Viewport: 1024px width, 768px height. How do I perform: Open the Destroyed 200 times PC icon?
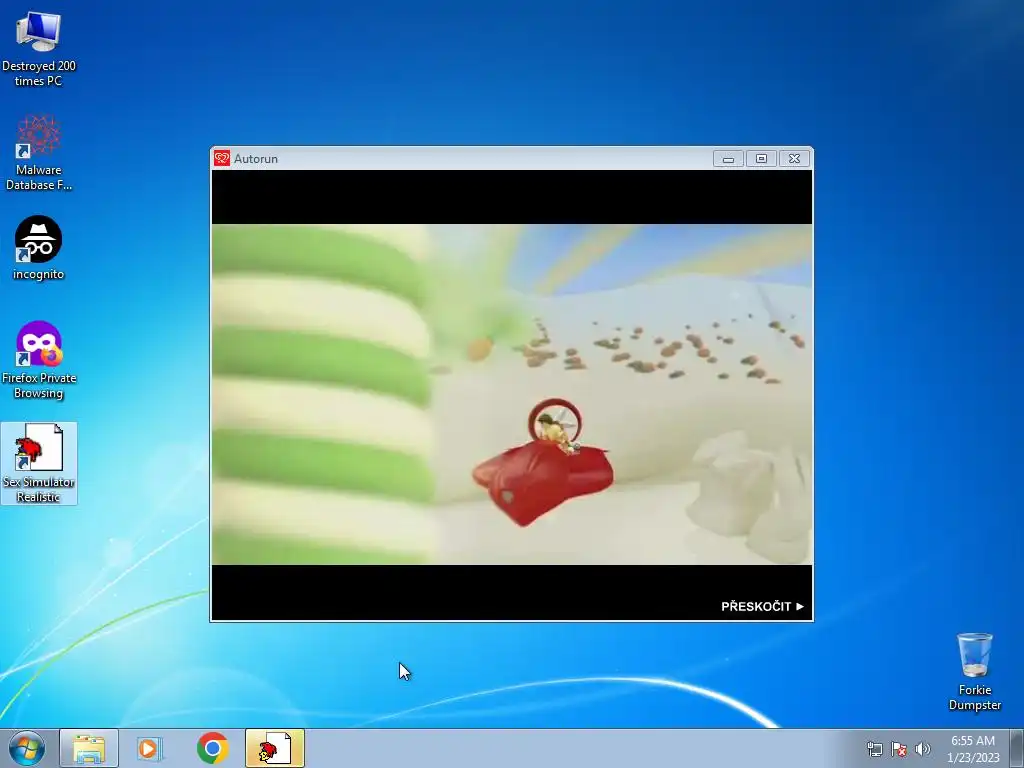point(39,49)
